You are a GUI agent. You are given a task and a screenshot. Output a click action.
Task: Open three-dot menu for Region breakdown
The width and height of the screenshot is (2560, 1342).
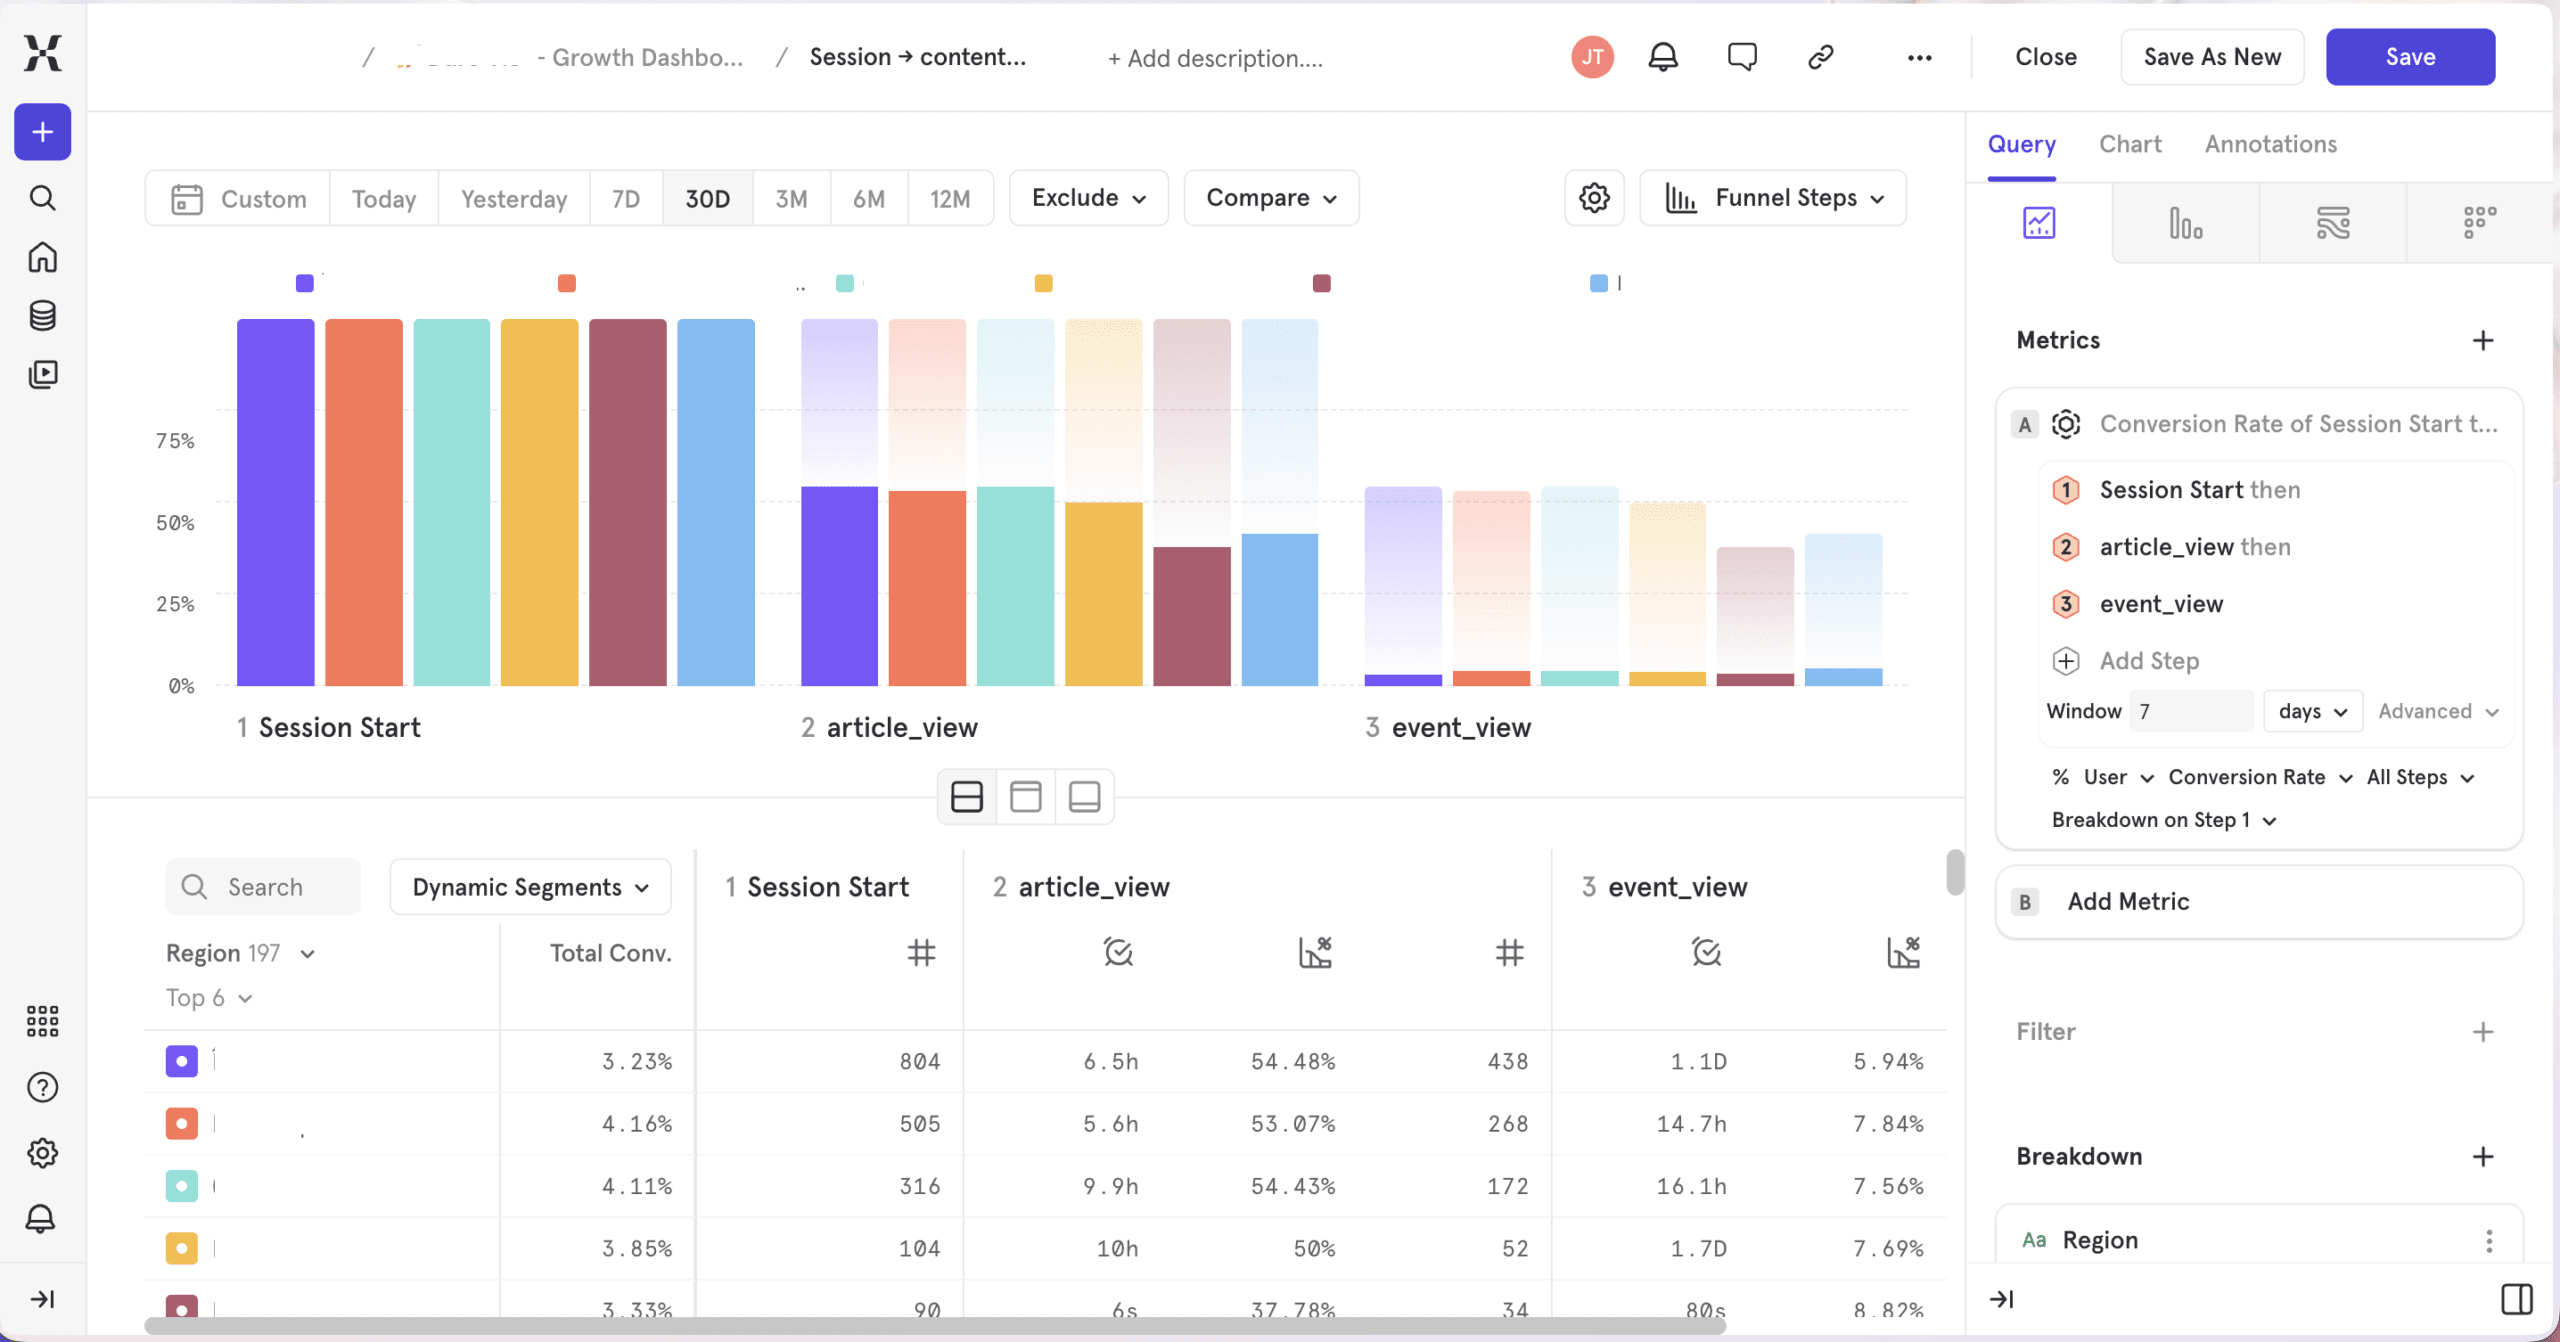2488,1241
